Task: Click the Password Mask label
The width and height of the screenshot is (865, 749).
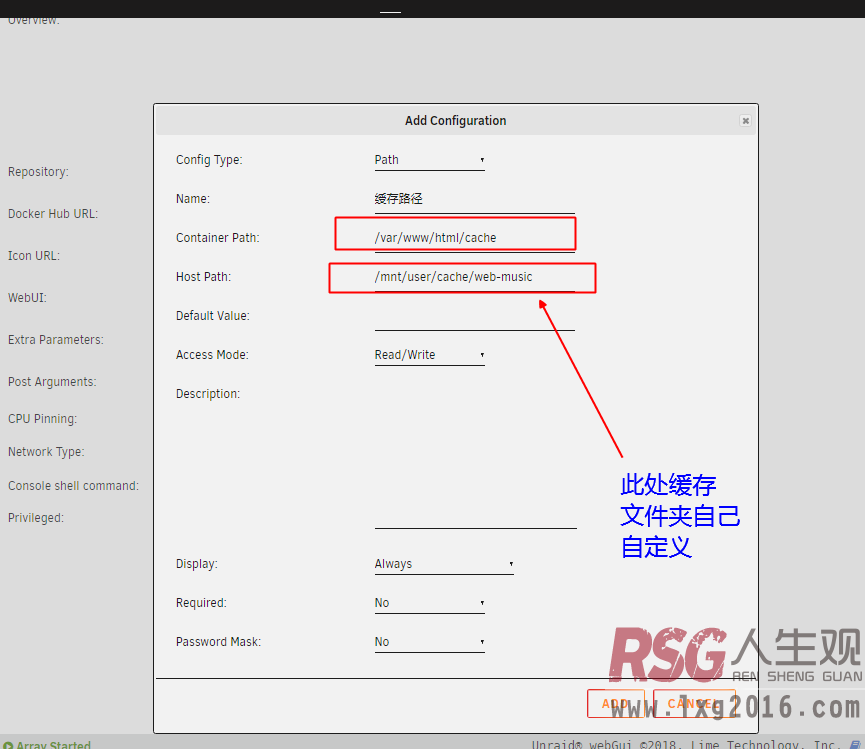Action: click(218, 642)
